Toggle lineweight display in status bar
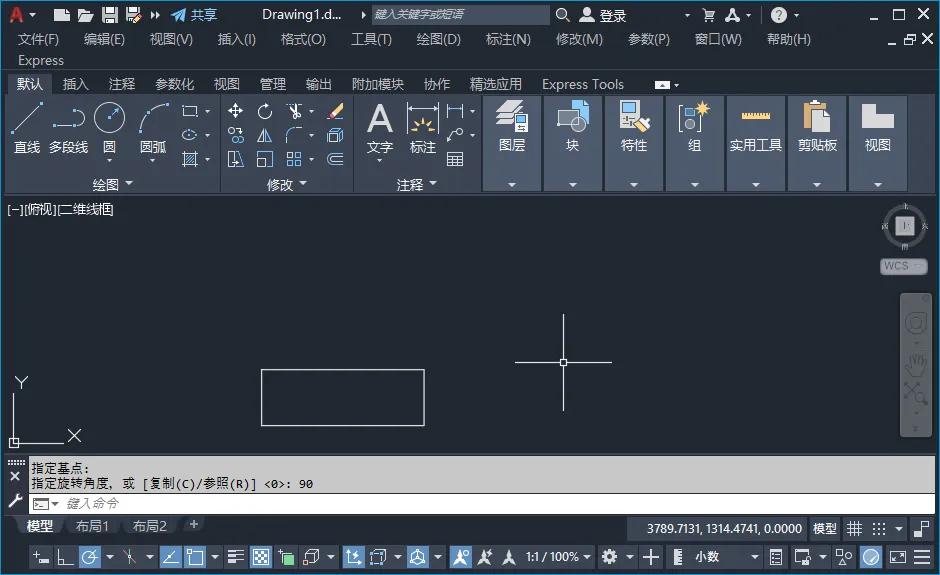The image size is (940, 575). coord(236,558)
